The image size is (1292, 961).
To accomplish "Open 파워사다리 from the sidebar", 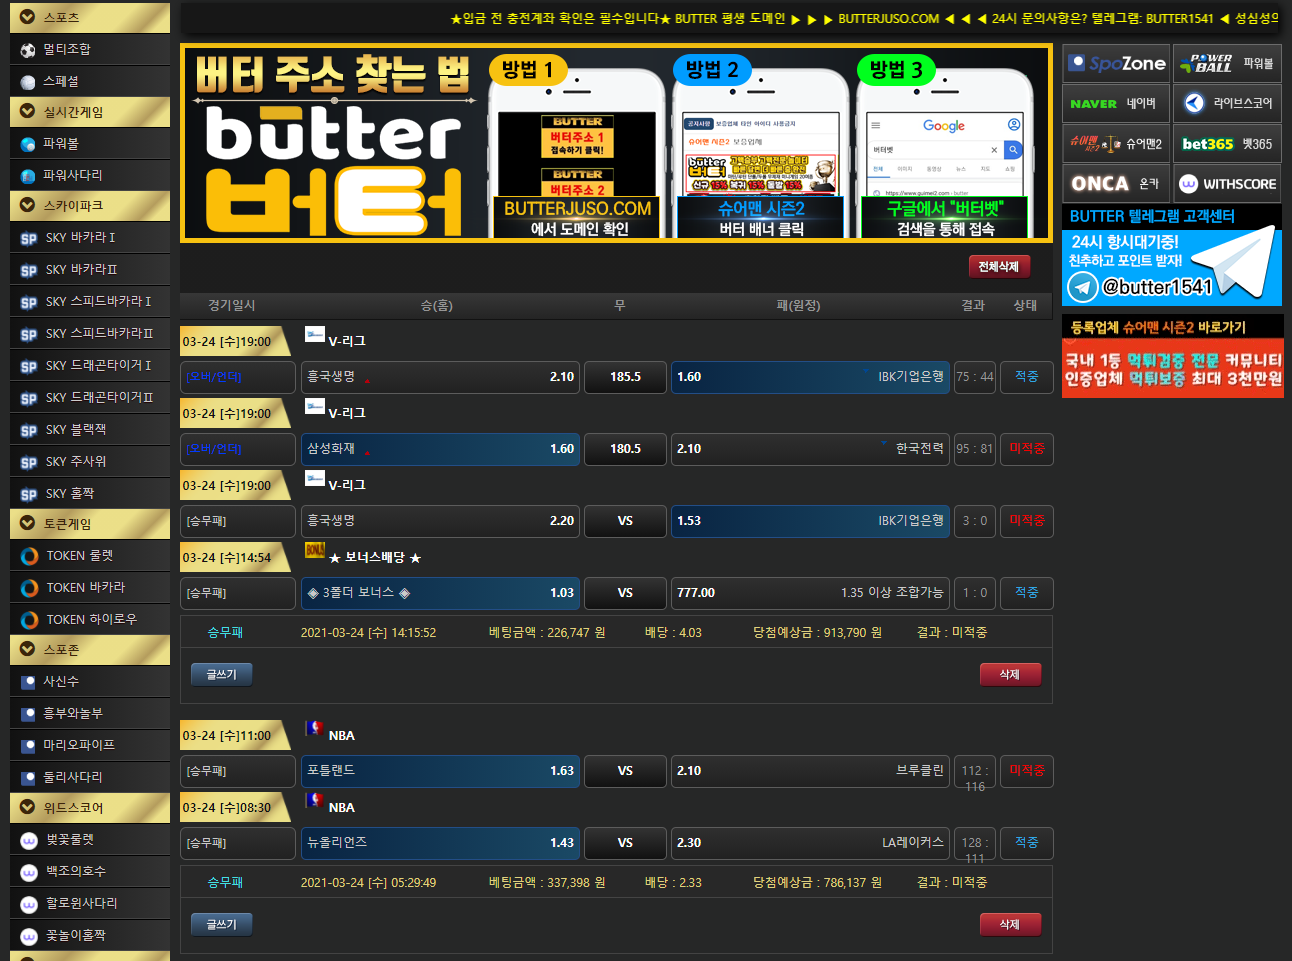I will click(73, 175).
